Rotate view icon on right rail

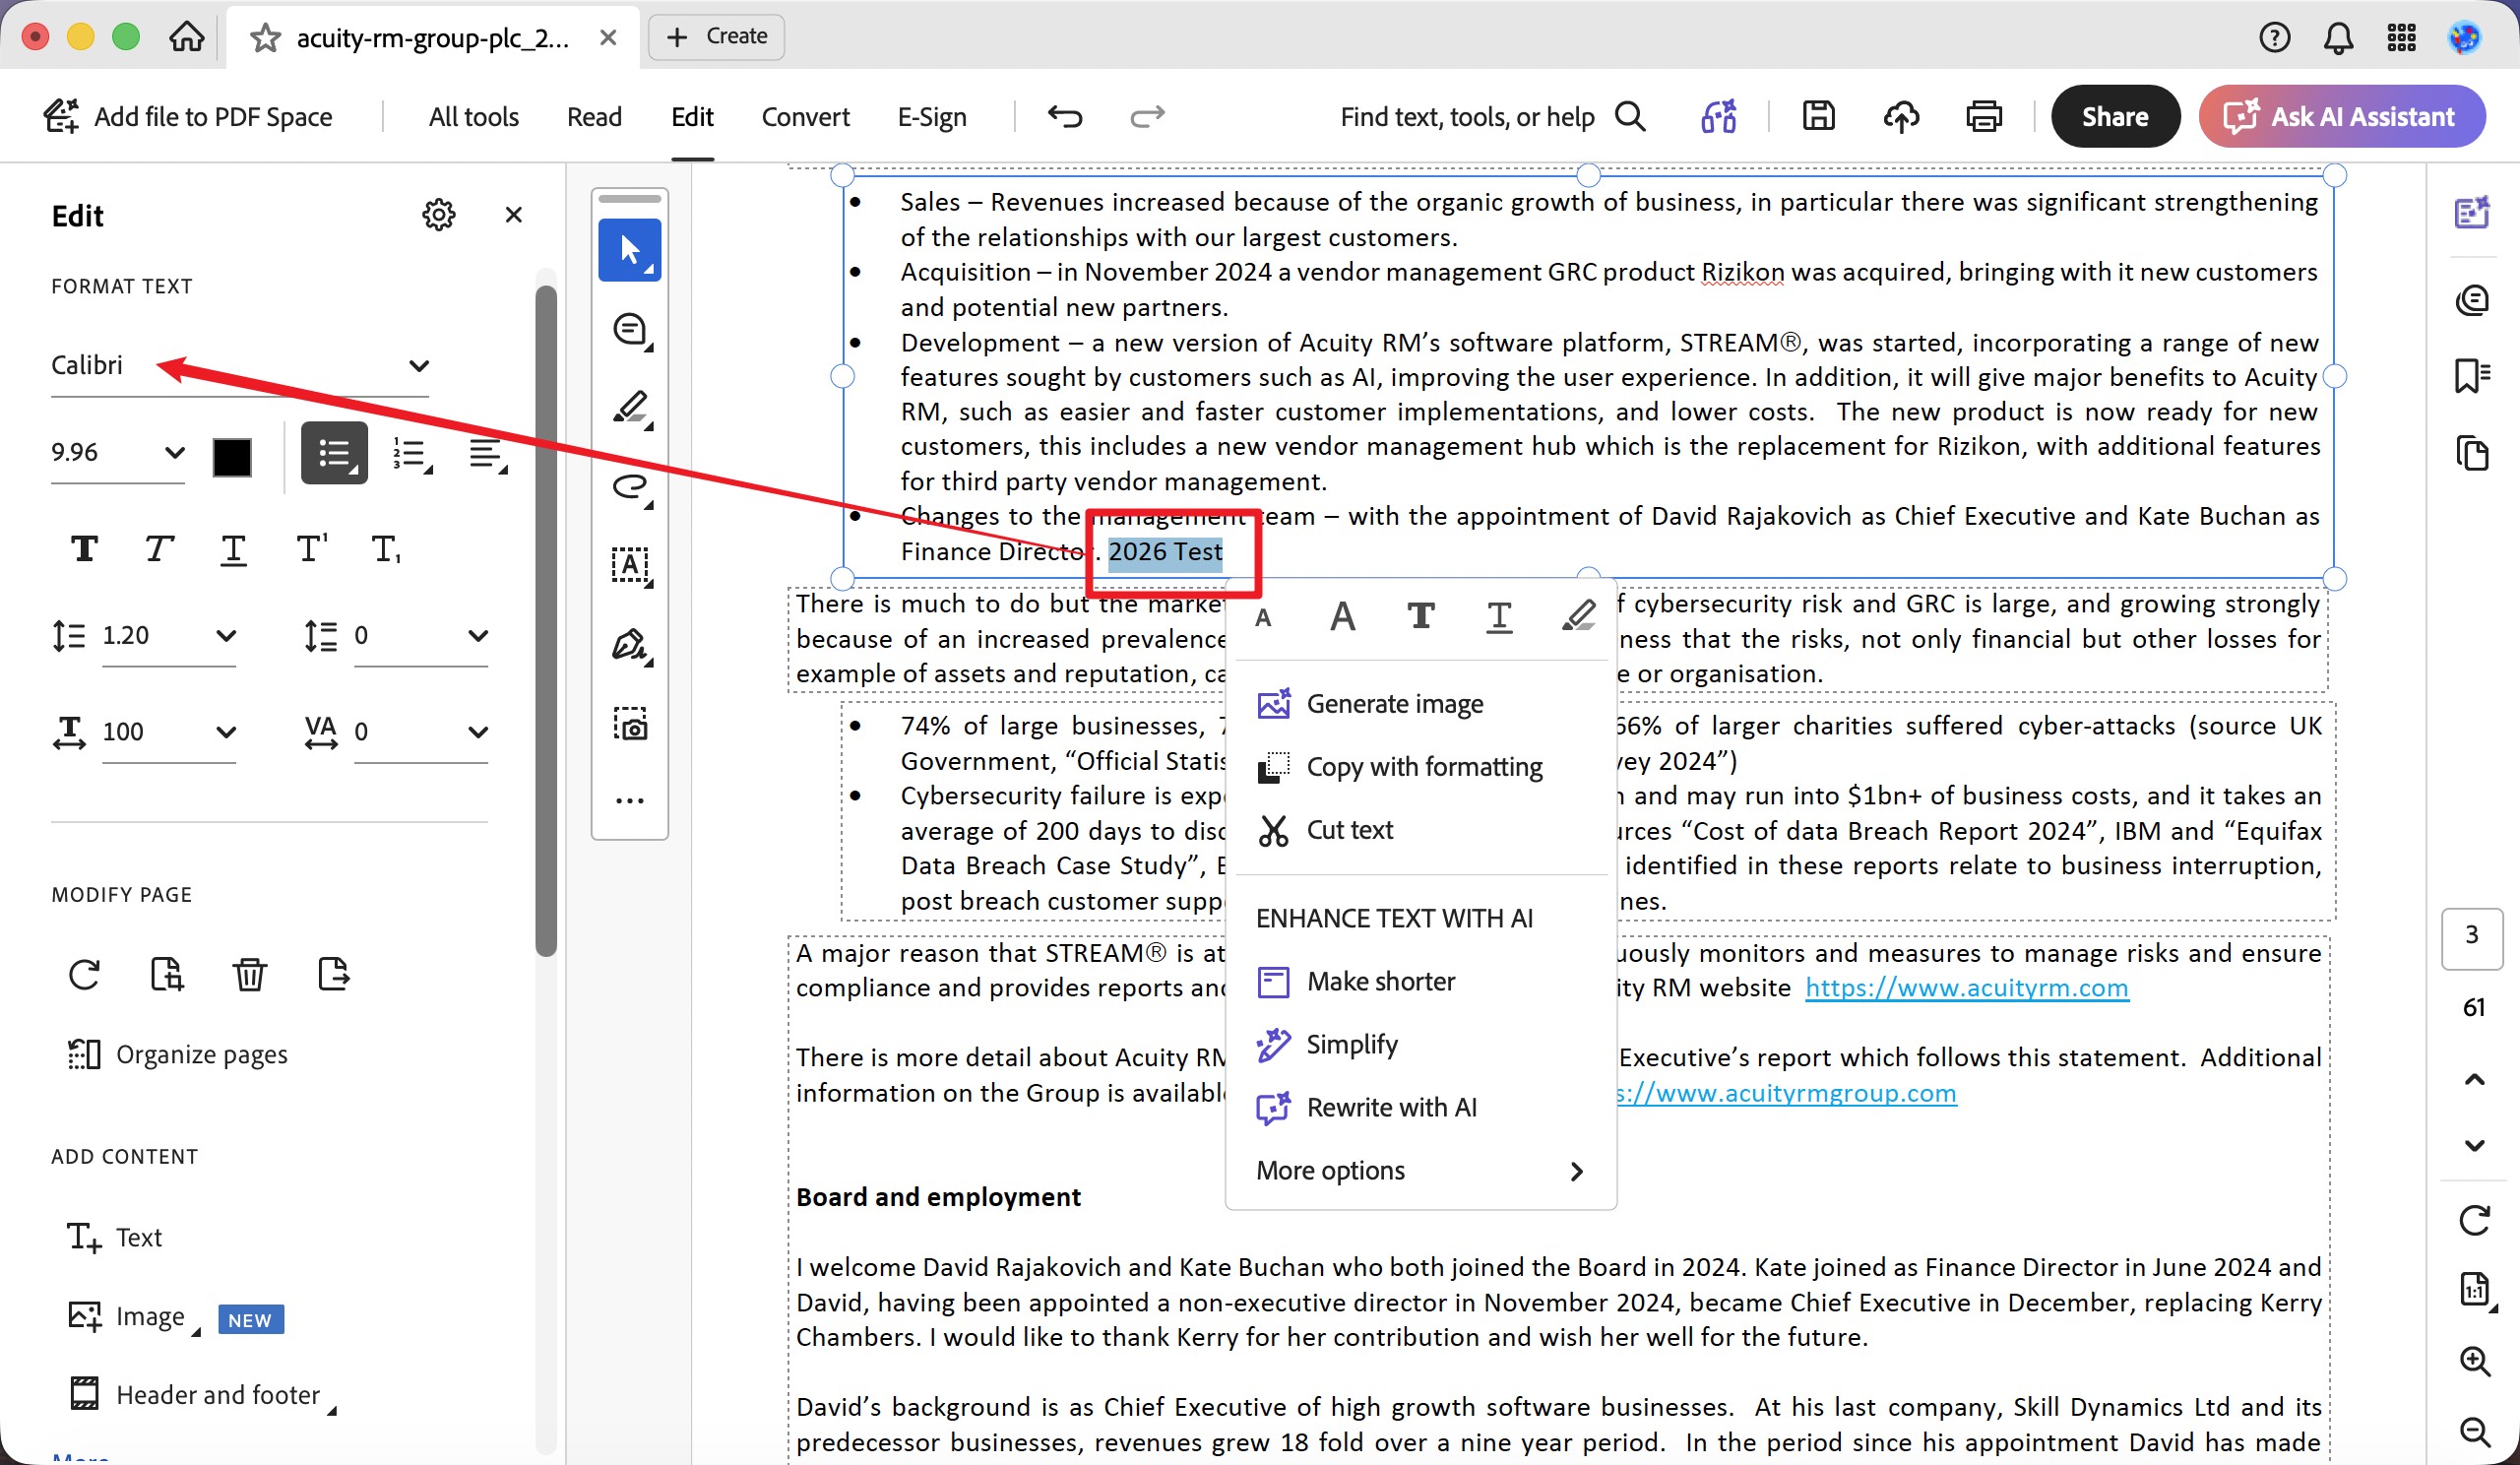[x=2474, y=1220]
